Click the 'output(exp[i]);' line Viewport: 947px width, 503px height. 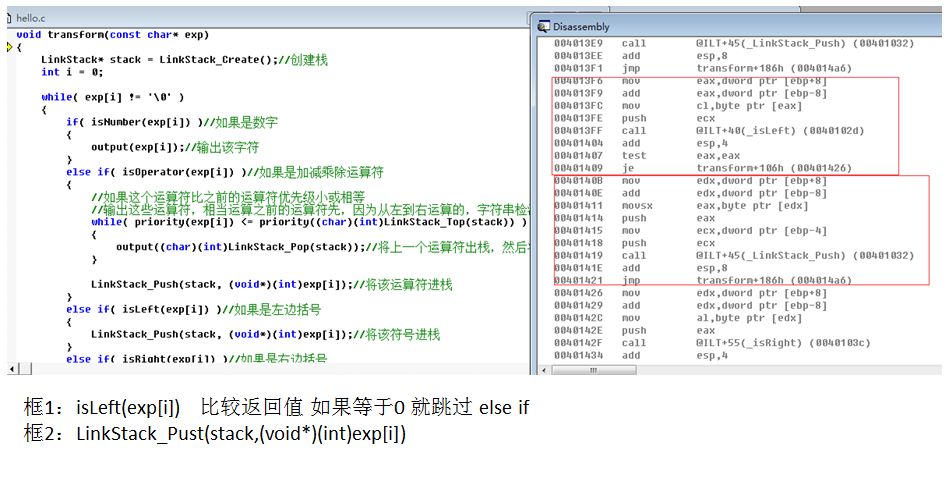click(175, 147)
